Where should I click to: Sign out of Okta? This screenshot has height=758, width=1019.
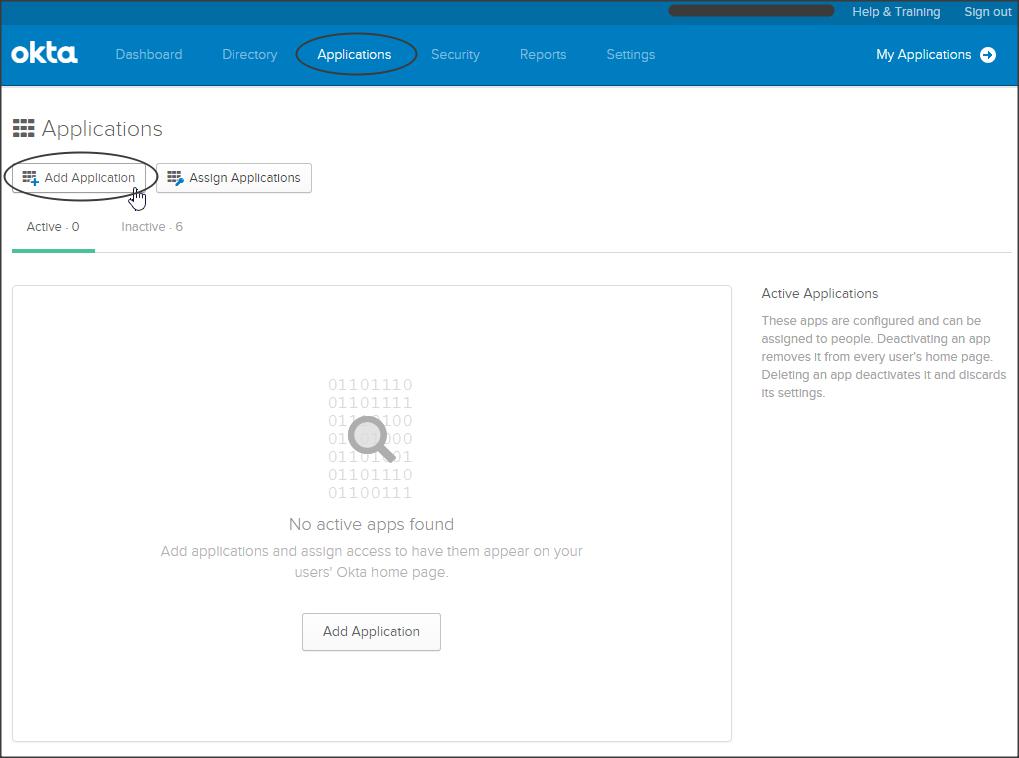click(988, 12)
